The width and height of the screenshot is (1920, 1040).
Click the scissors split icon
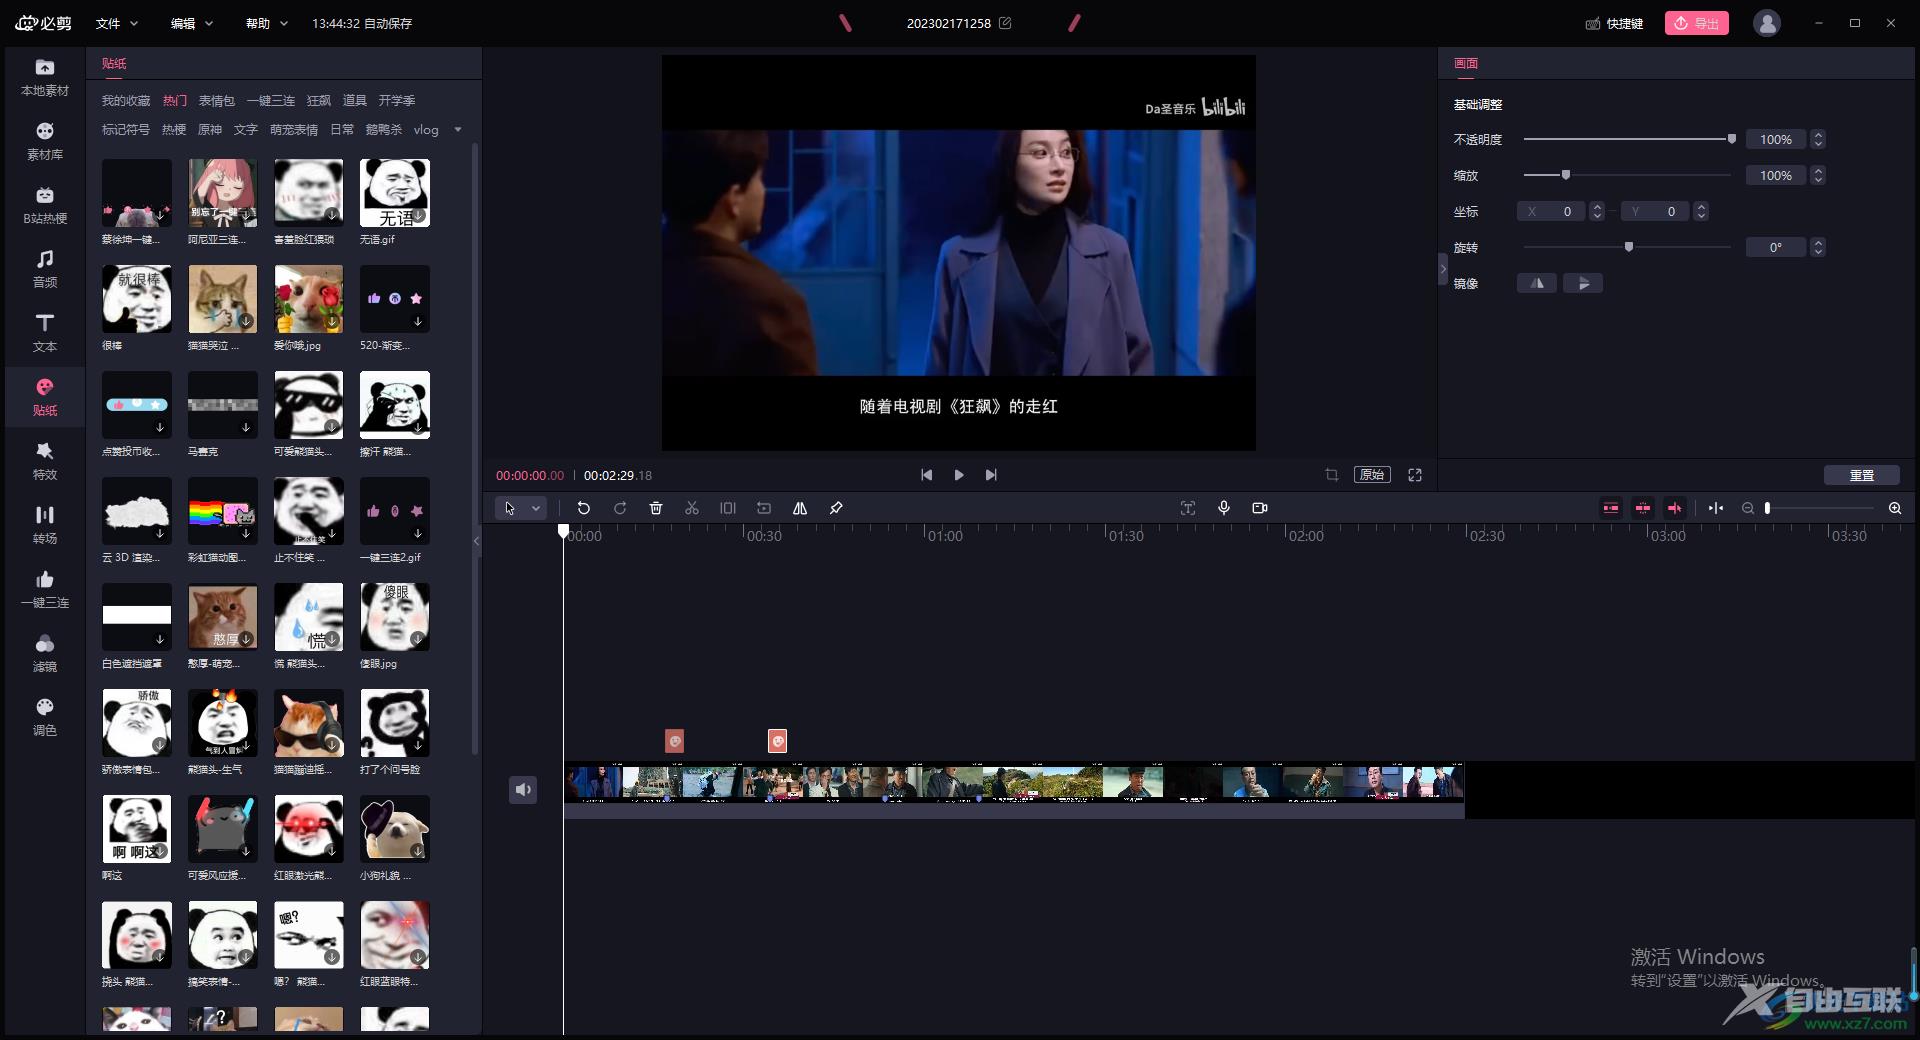[692, 508]
